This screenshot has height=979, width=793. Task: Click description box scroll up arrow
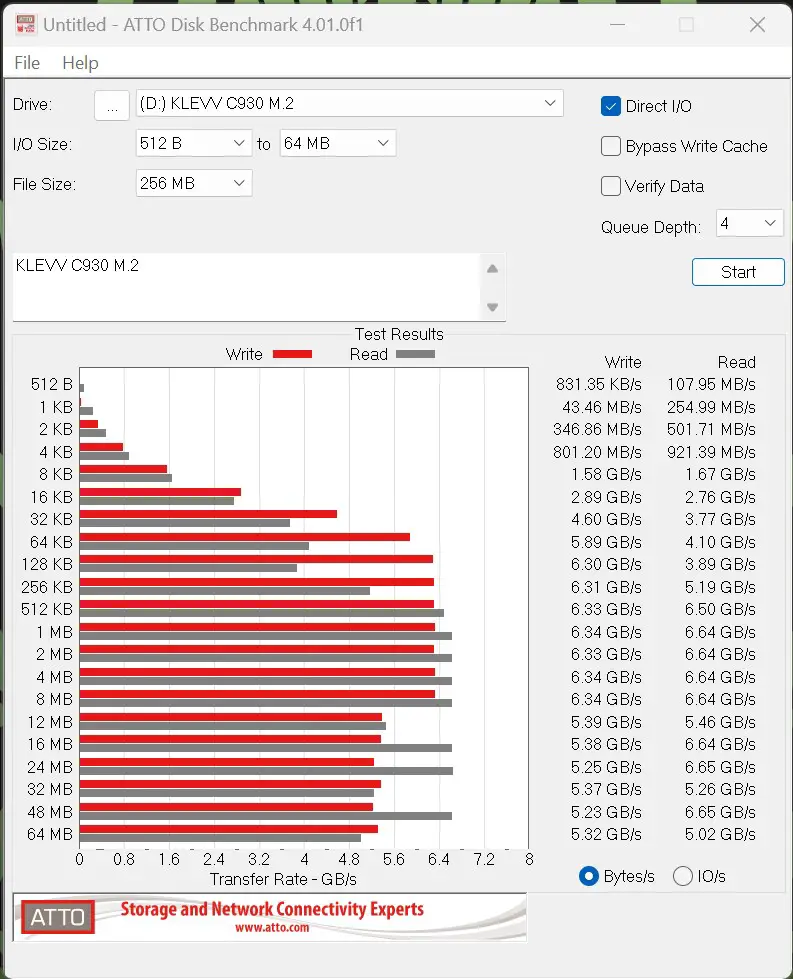pos(493,268)
